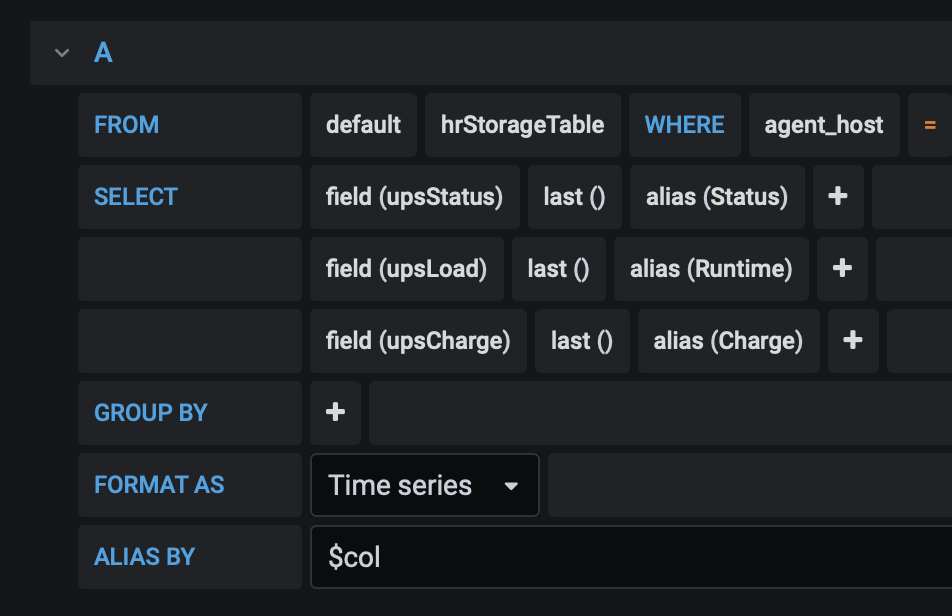Add a GROUP BY clause with plus
Viewport: 952px width, 616px height.
[x=335, y=413]
